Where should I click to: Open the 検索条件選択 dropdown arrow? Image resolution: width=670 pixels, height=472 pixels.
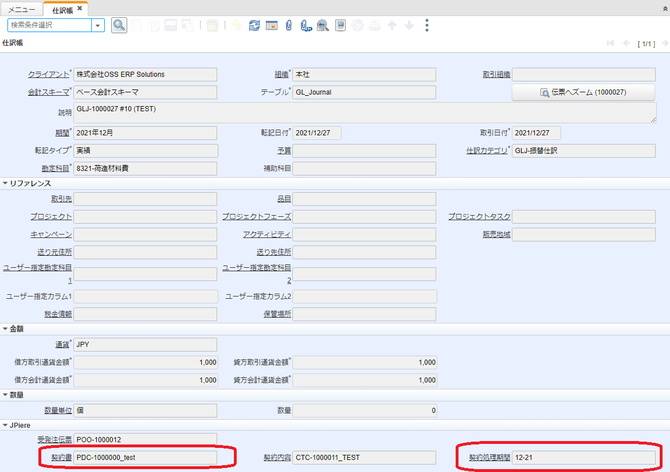[x=98, y=26]
